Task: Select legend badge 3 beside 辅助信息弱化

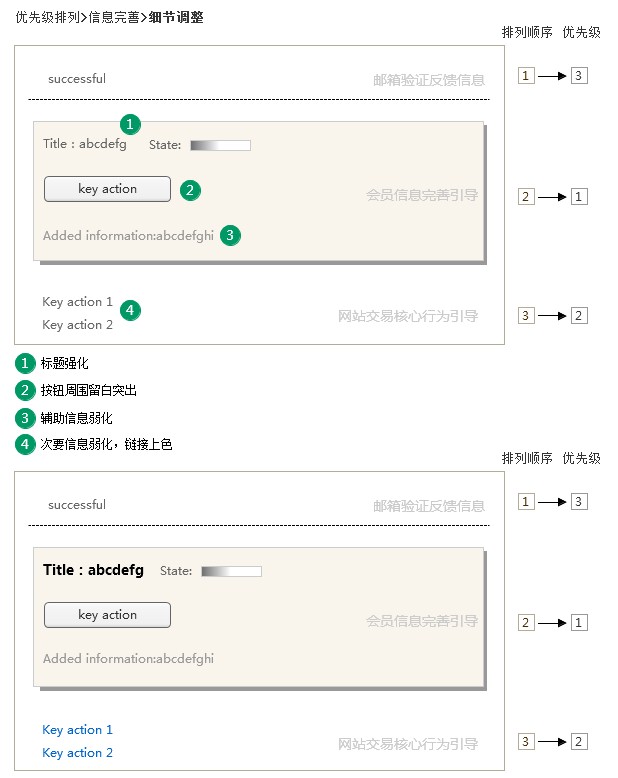Action: click(25, 417)
